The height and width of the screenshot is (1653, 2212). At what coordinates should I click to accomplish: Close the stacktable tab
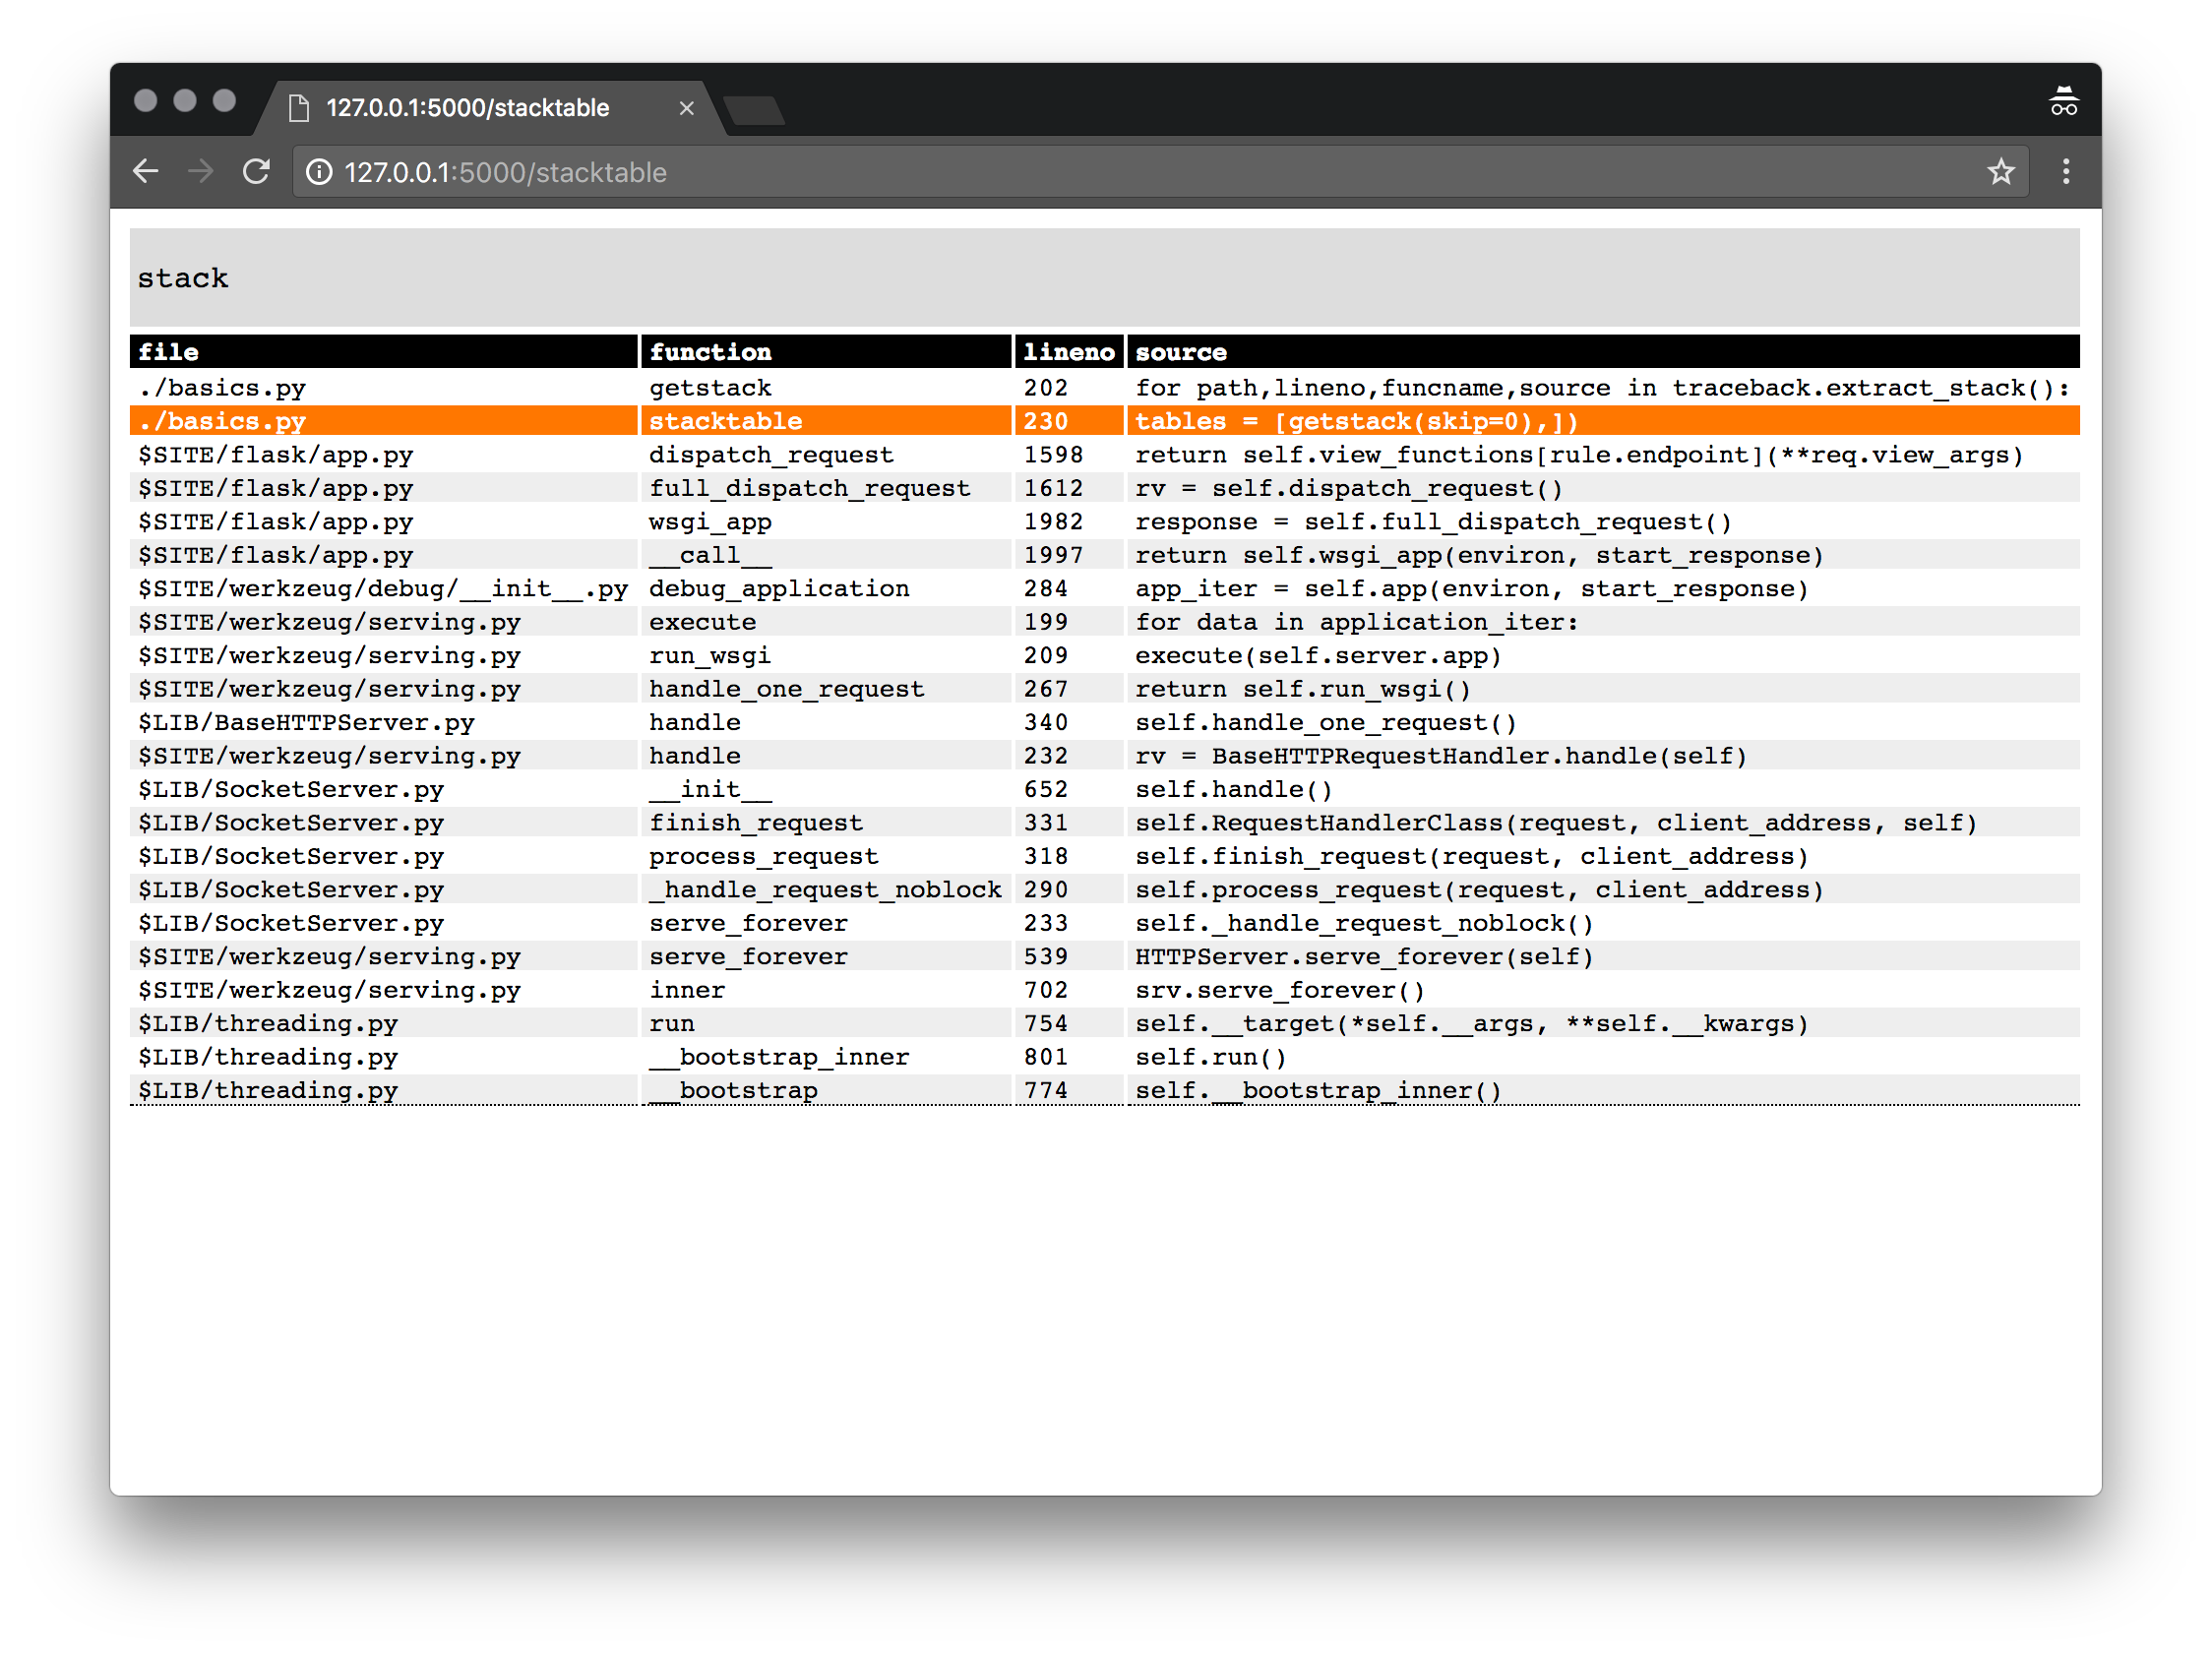click(x=686, y=108)
